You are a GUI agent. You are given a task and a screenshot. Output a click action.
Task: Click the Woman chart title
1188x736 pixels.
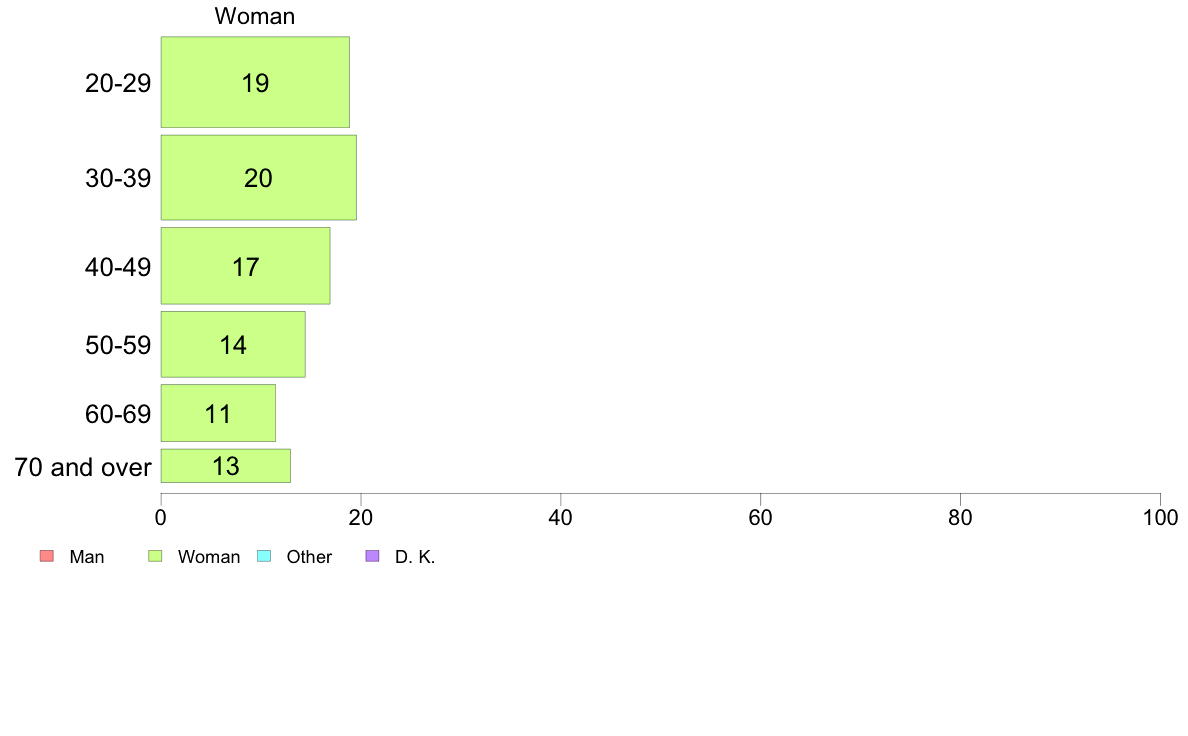[255, 16]
